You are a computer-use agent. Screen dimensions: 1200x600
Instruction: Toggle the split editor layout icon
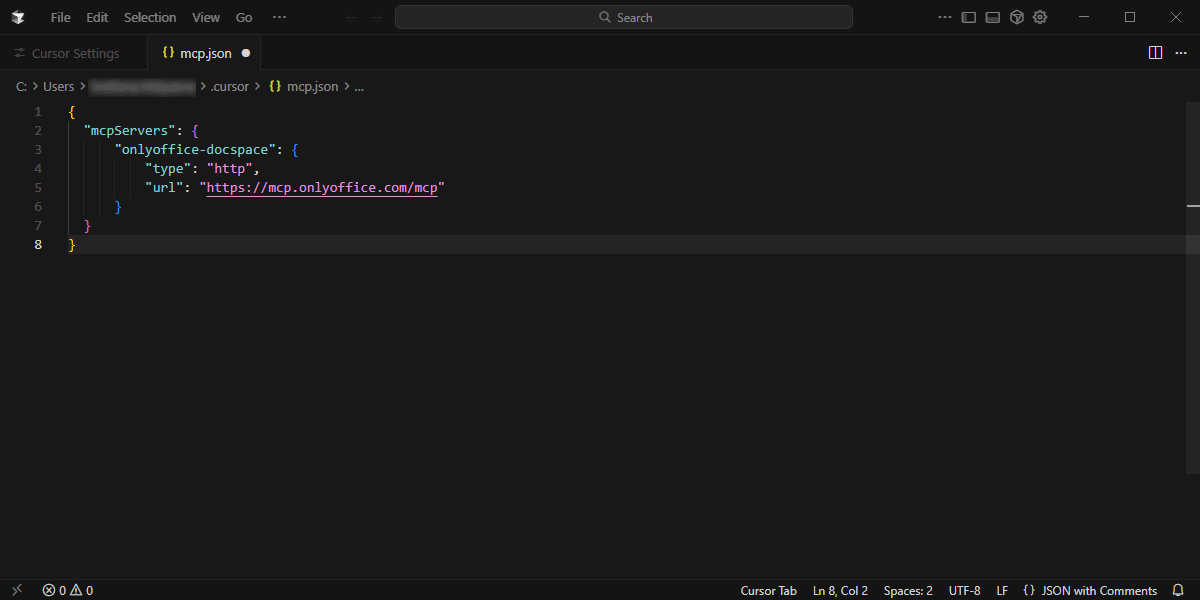tap(1156, 52)
